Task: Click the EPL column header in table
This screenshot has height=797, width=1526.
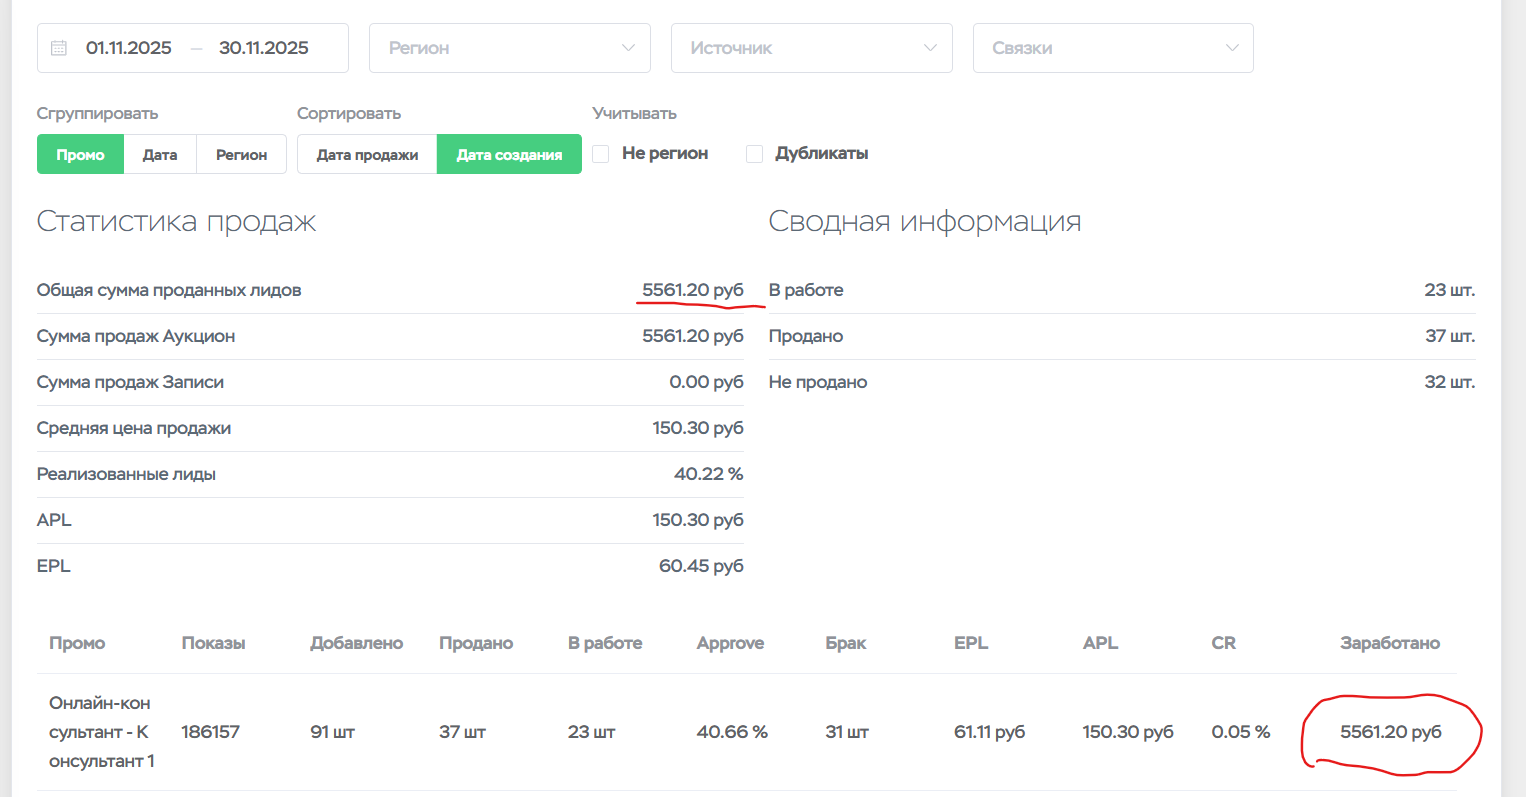Action: point(971,643)
